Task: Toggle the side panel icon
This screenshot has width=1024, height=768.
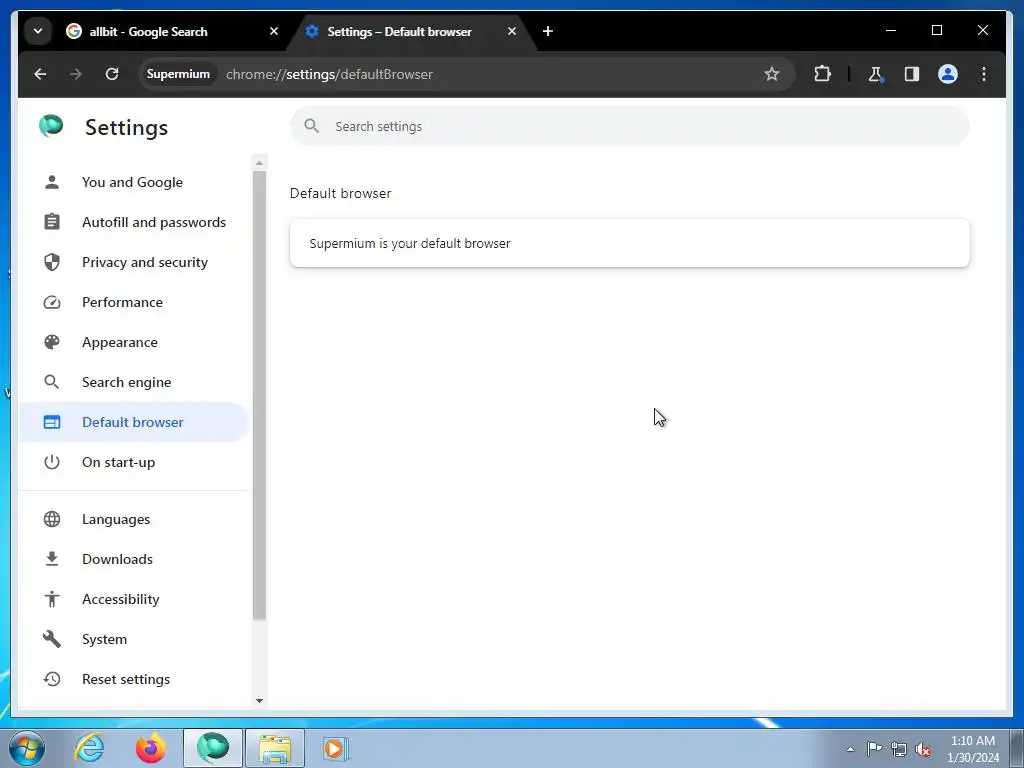Action: coord(912,74)
